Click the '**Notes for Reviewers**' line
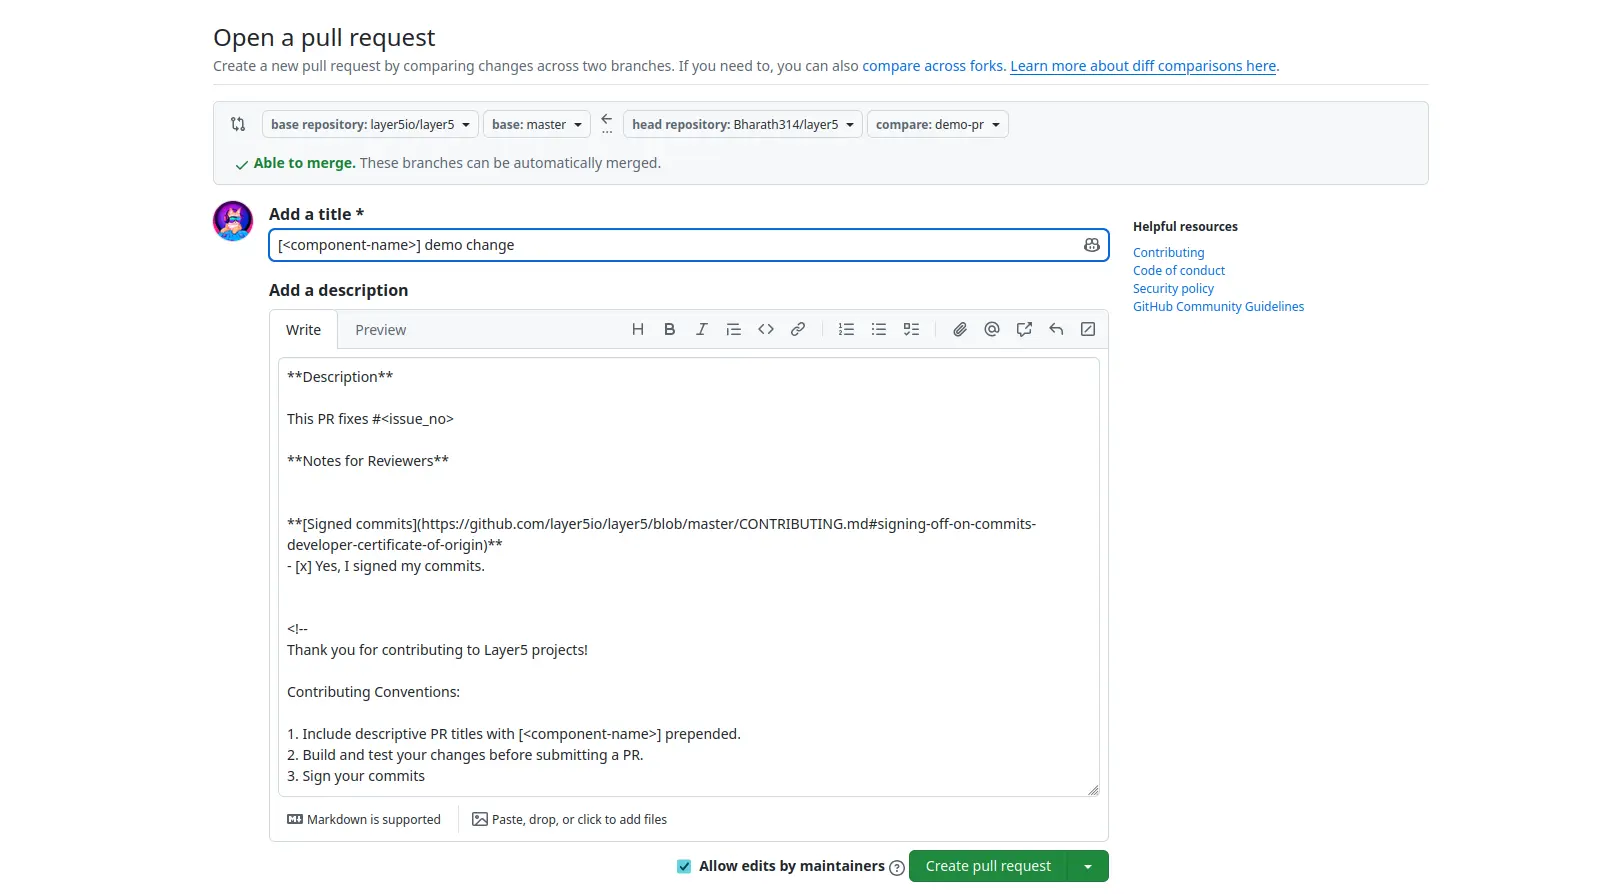1617x894 pixels. pyautogui.click(x=368, y=461)
